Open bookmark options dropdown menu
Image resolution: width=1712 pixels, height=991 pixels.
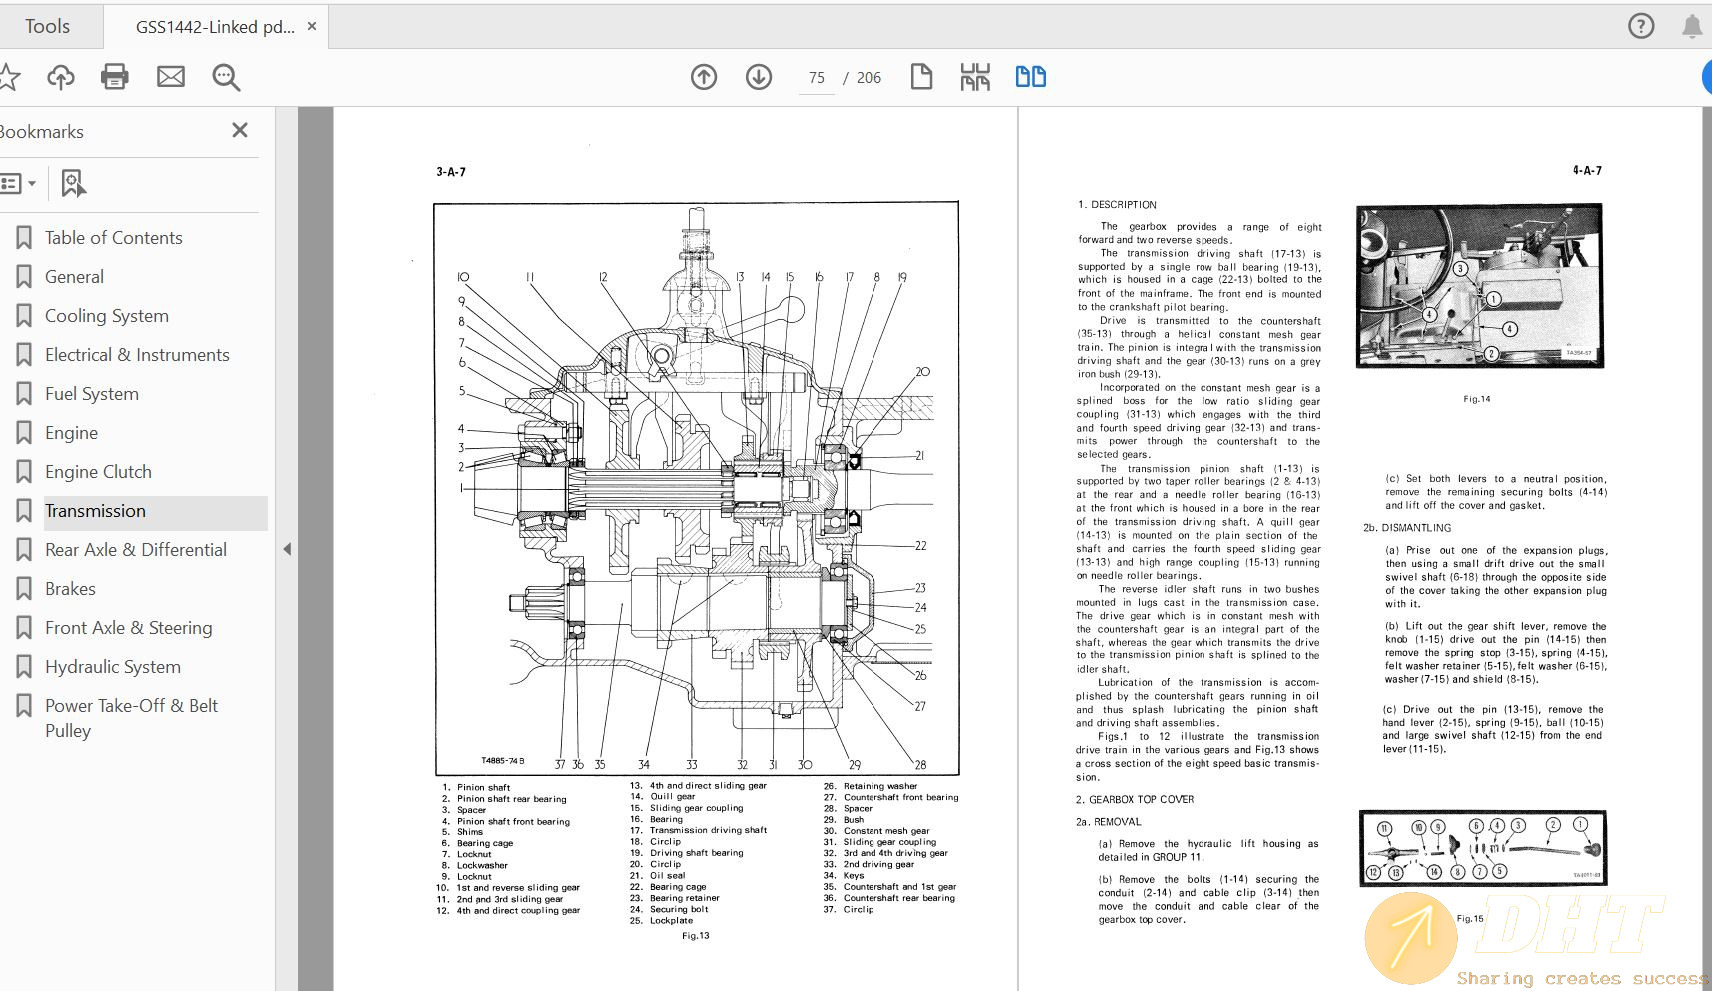(19, 184)
